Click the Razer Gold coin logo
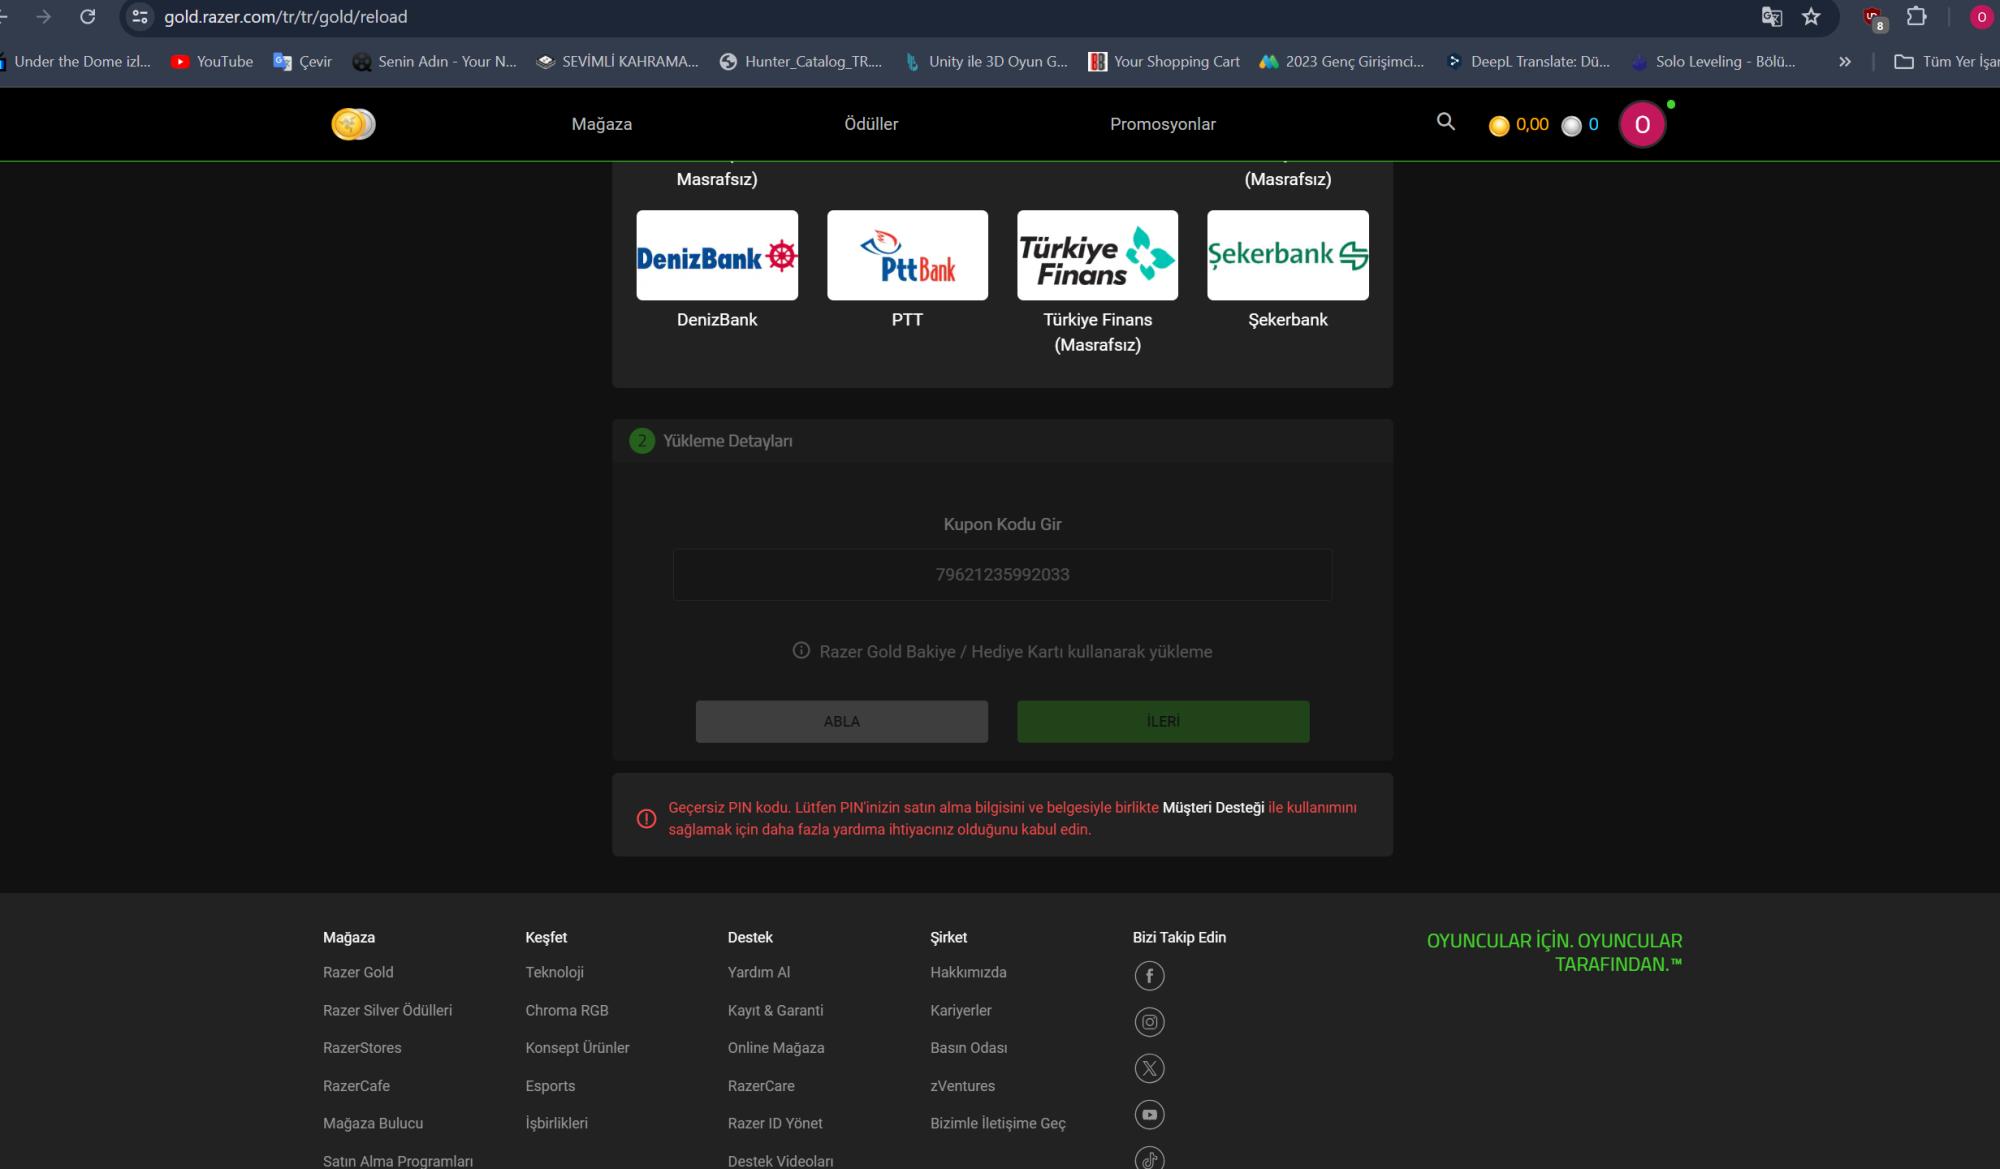Screen dimensions: 2000x1169 point(352,124)
